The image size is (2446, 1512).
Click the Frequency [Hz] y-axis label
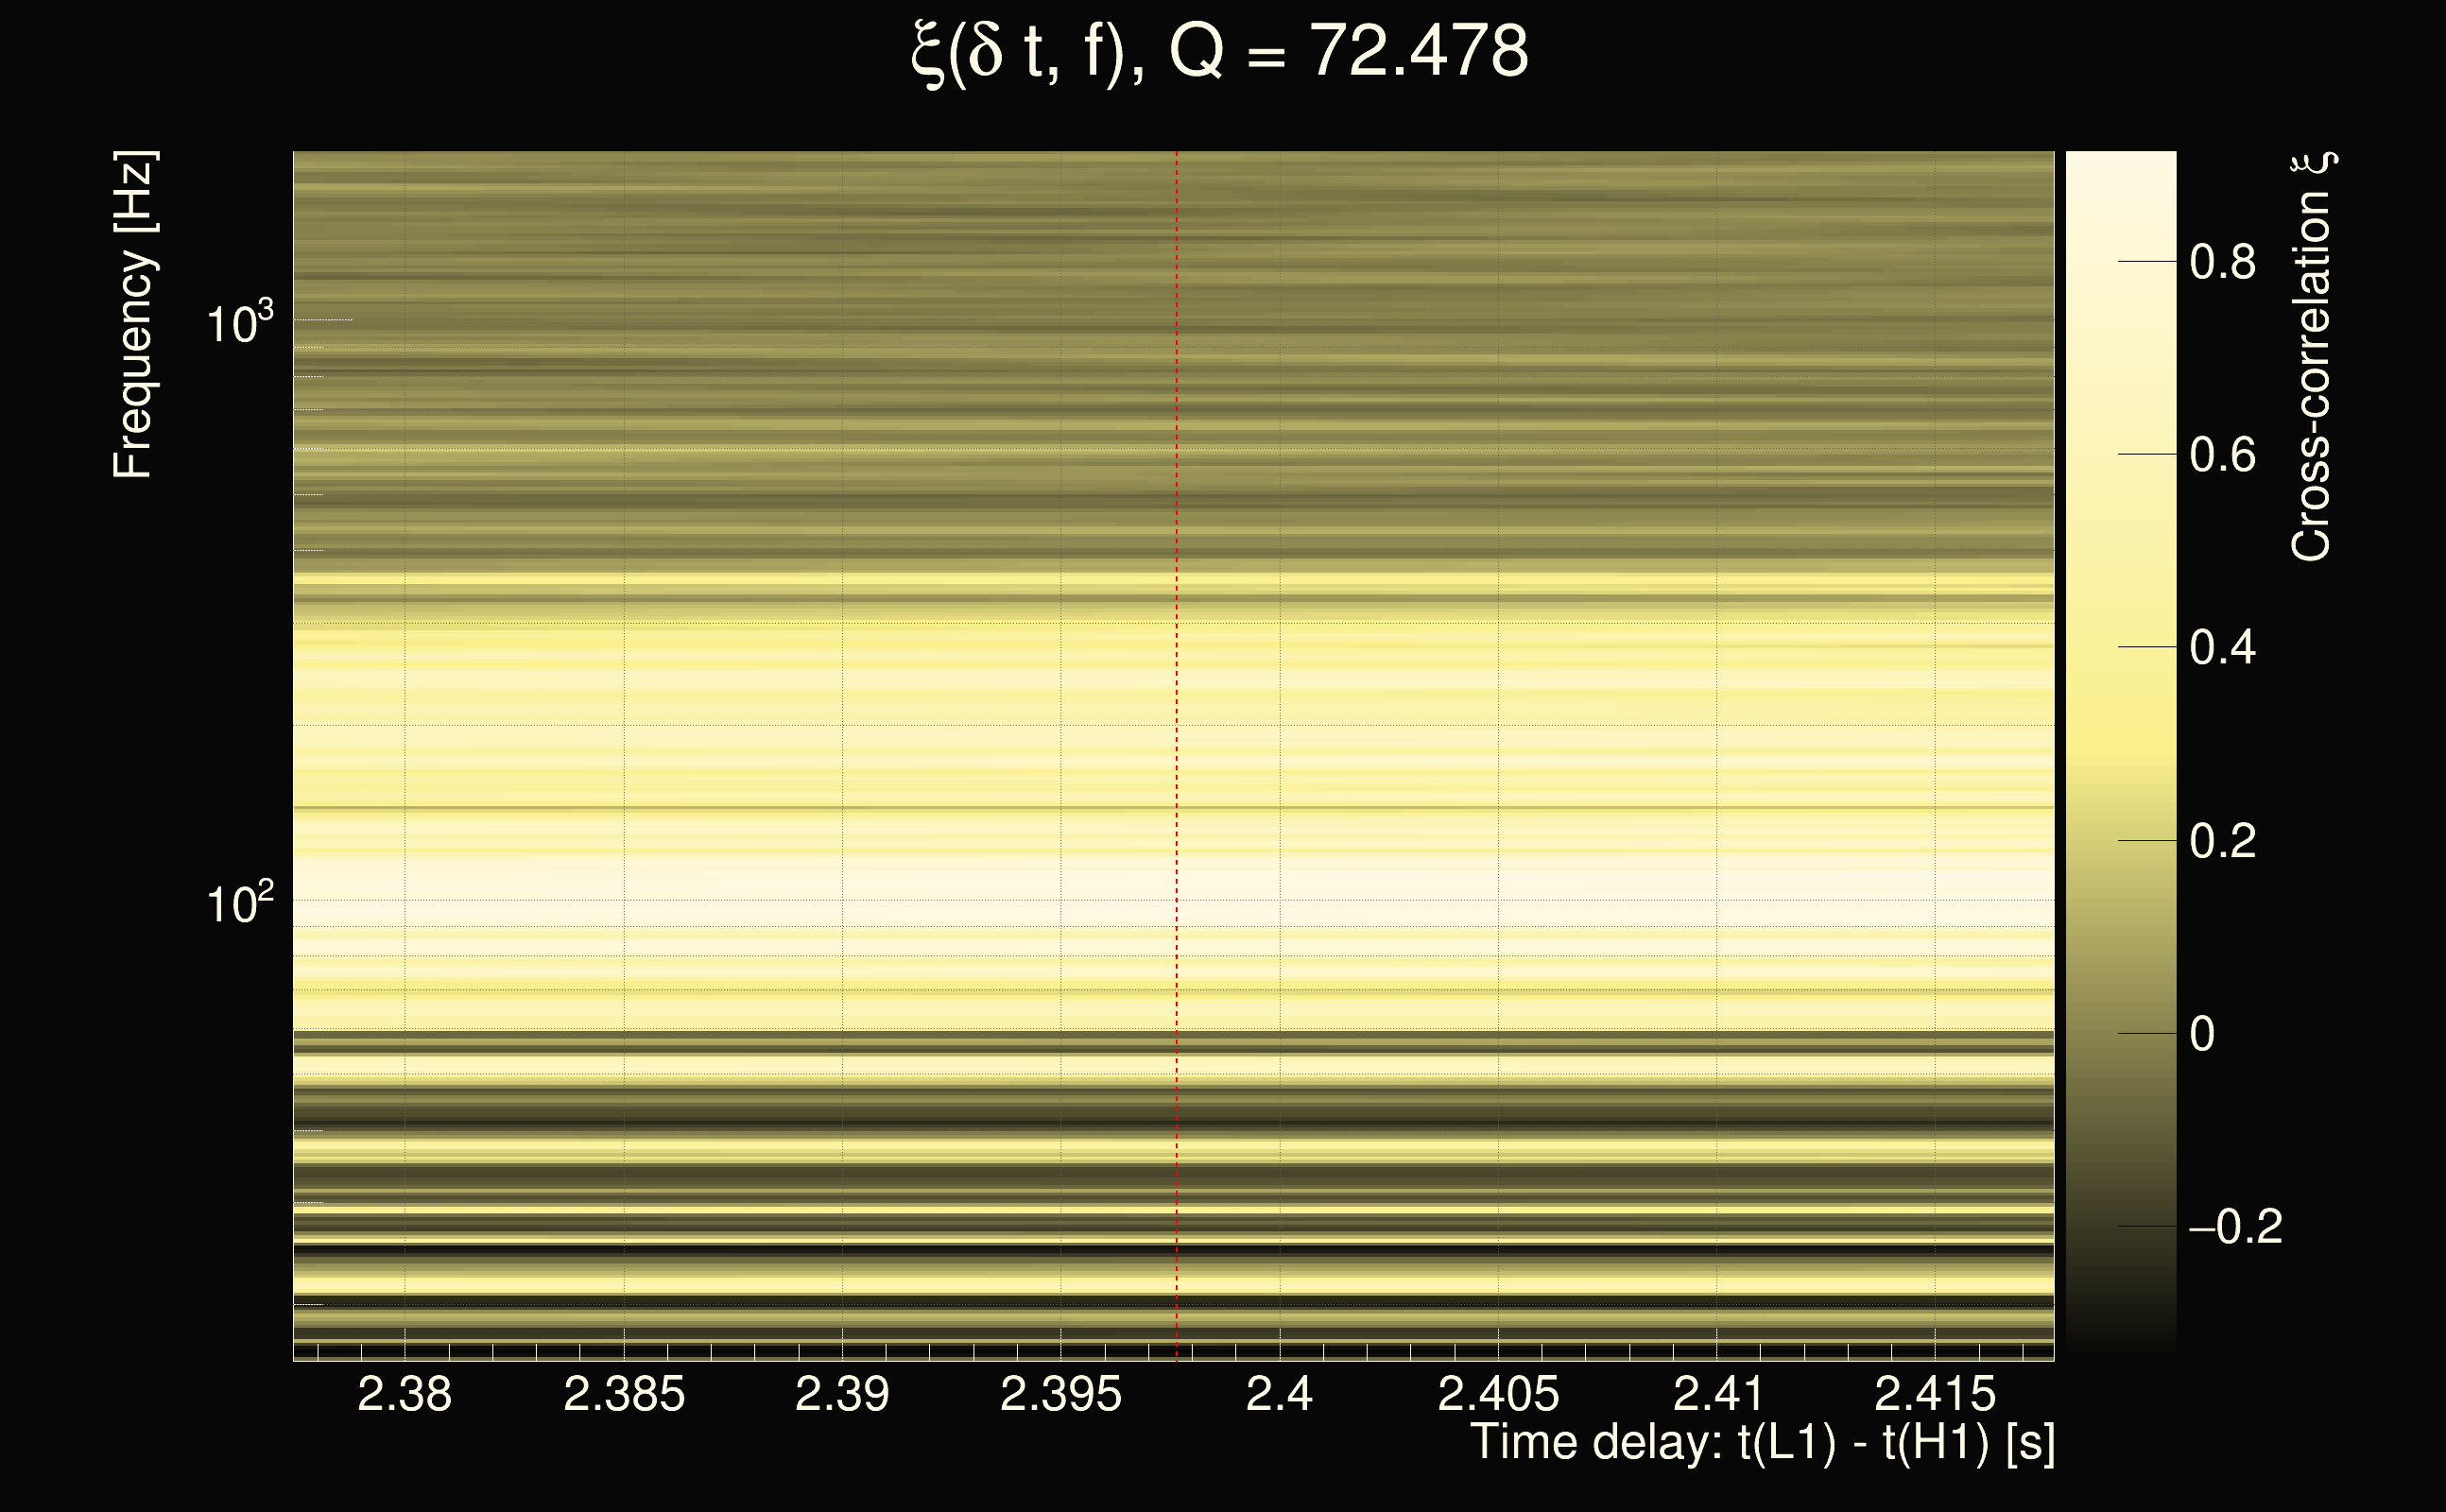(x=133, y=315)
